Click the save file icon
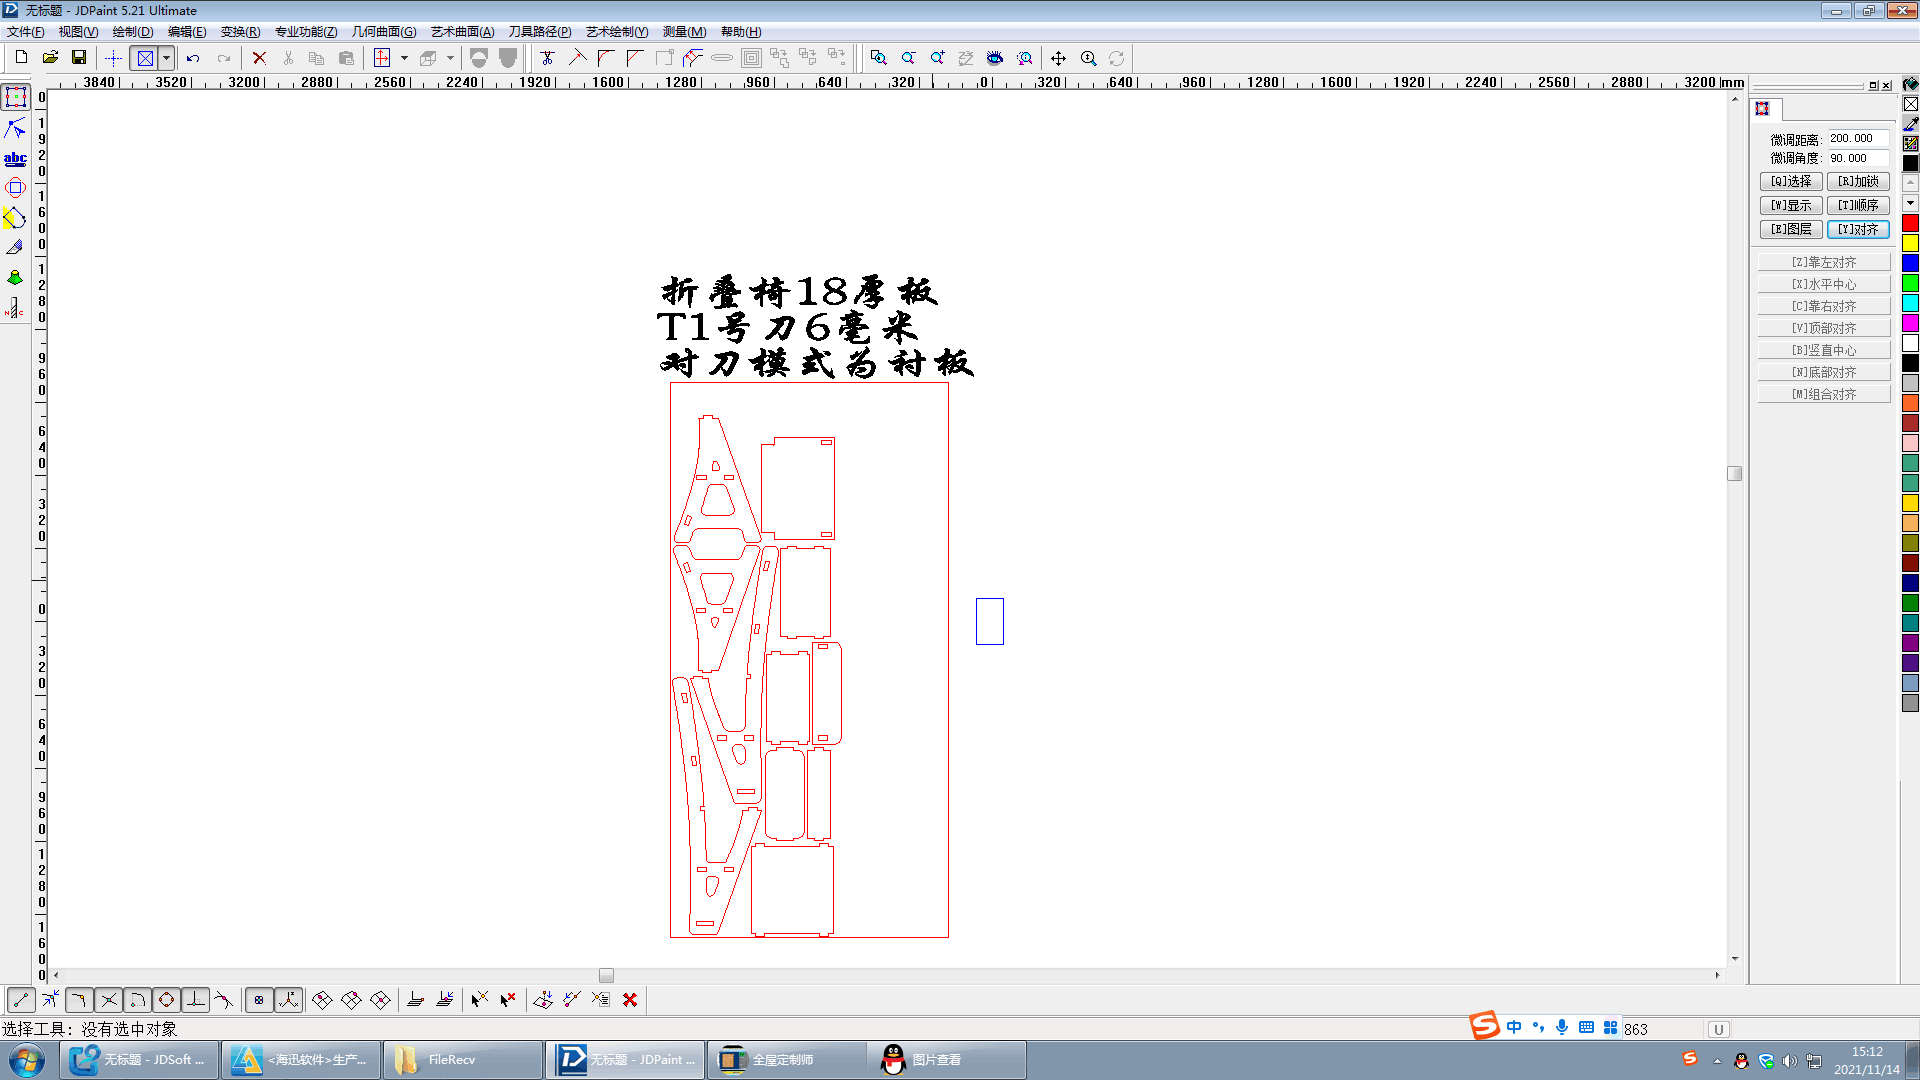Screen dimensions: 1920x1080 pyautogui.click(x=78, y=58)
